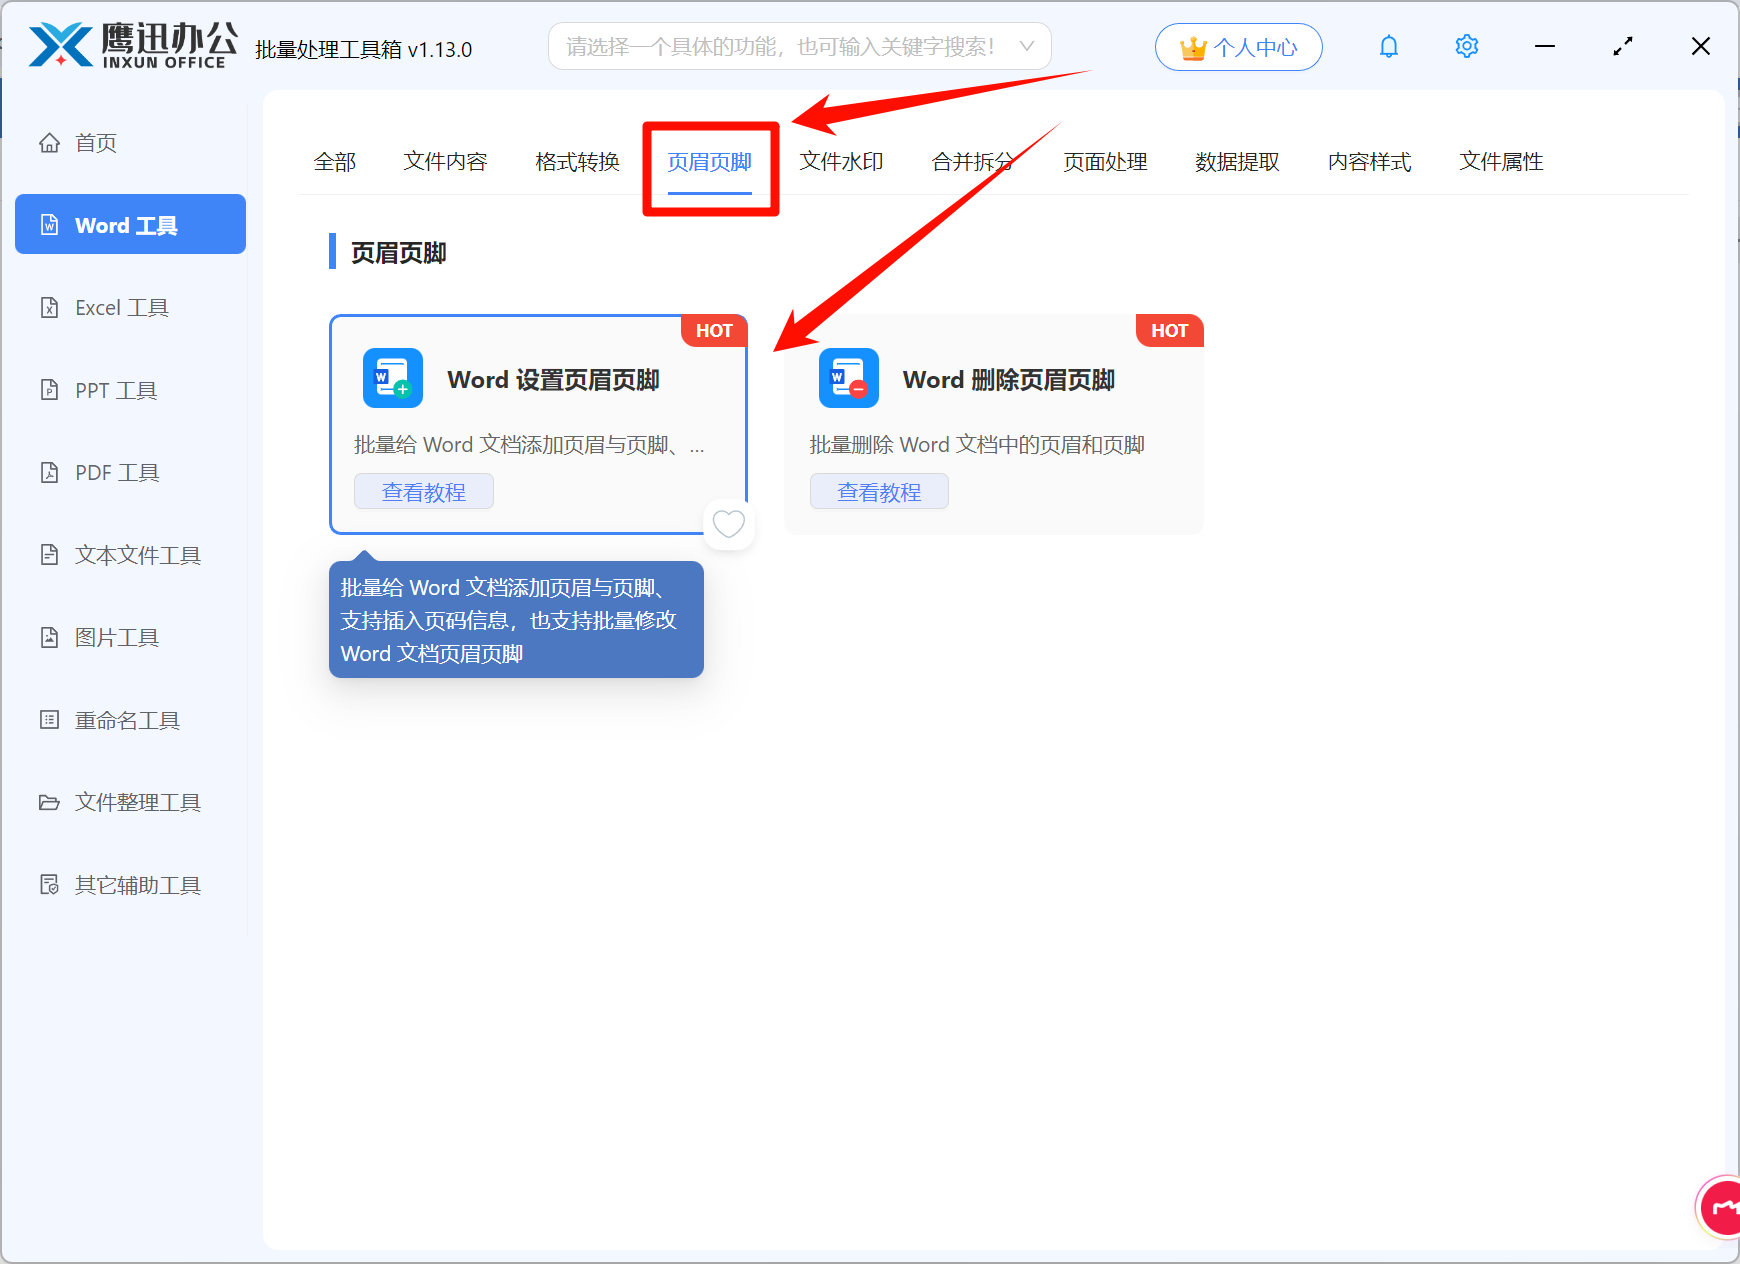The width and height of the screenshot is (1740, 1264).
Task: Open 个人中心 personal center
Action: pyautogui.click(x=1238, y=46)
